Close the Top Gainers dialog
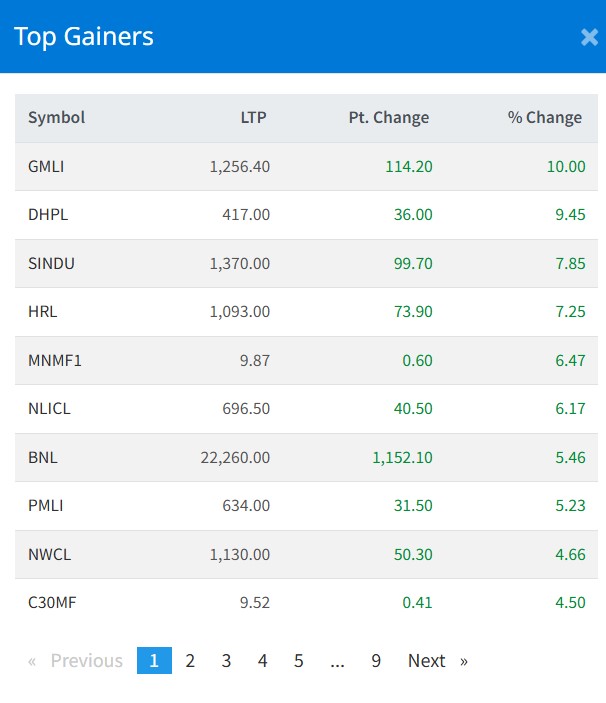Viewport: 606px width, 703px height. coord(589,38)
